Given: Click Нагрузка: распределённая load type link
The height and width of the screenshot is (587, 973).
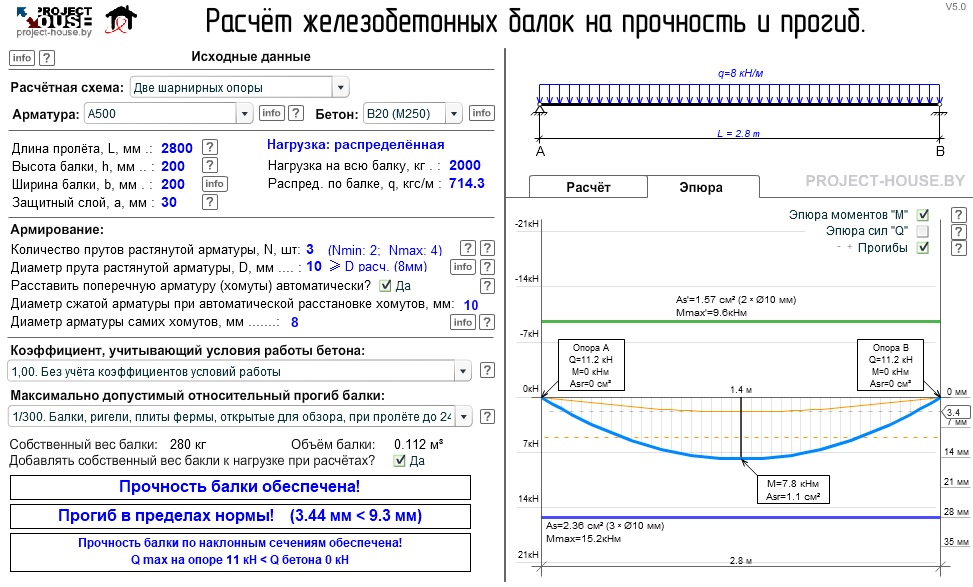Looking at the screenshot, I should coord(356,145).
